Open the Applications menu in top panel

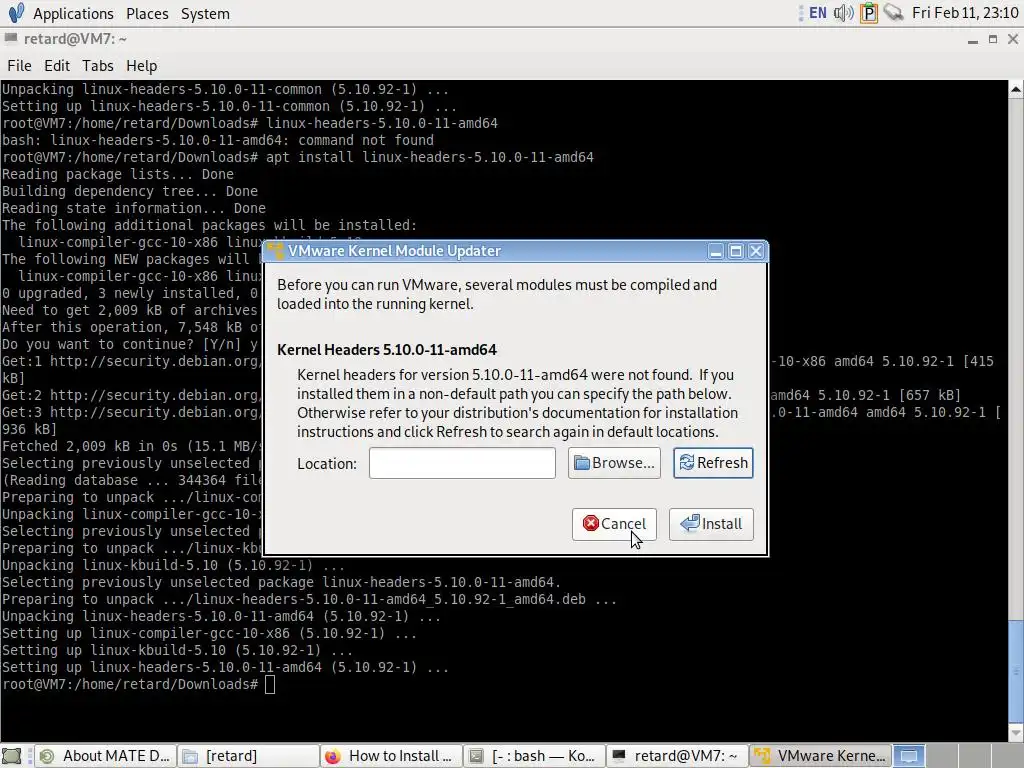point(73,14)
